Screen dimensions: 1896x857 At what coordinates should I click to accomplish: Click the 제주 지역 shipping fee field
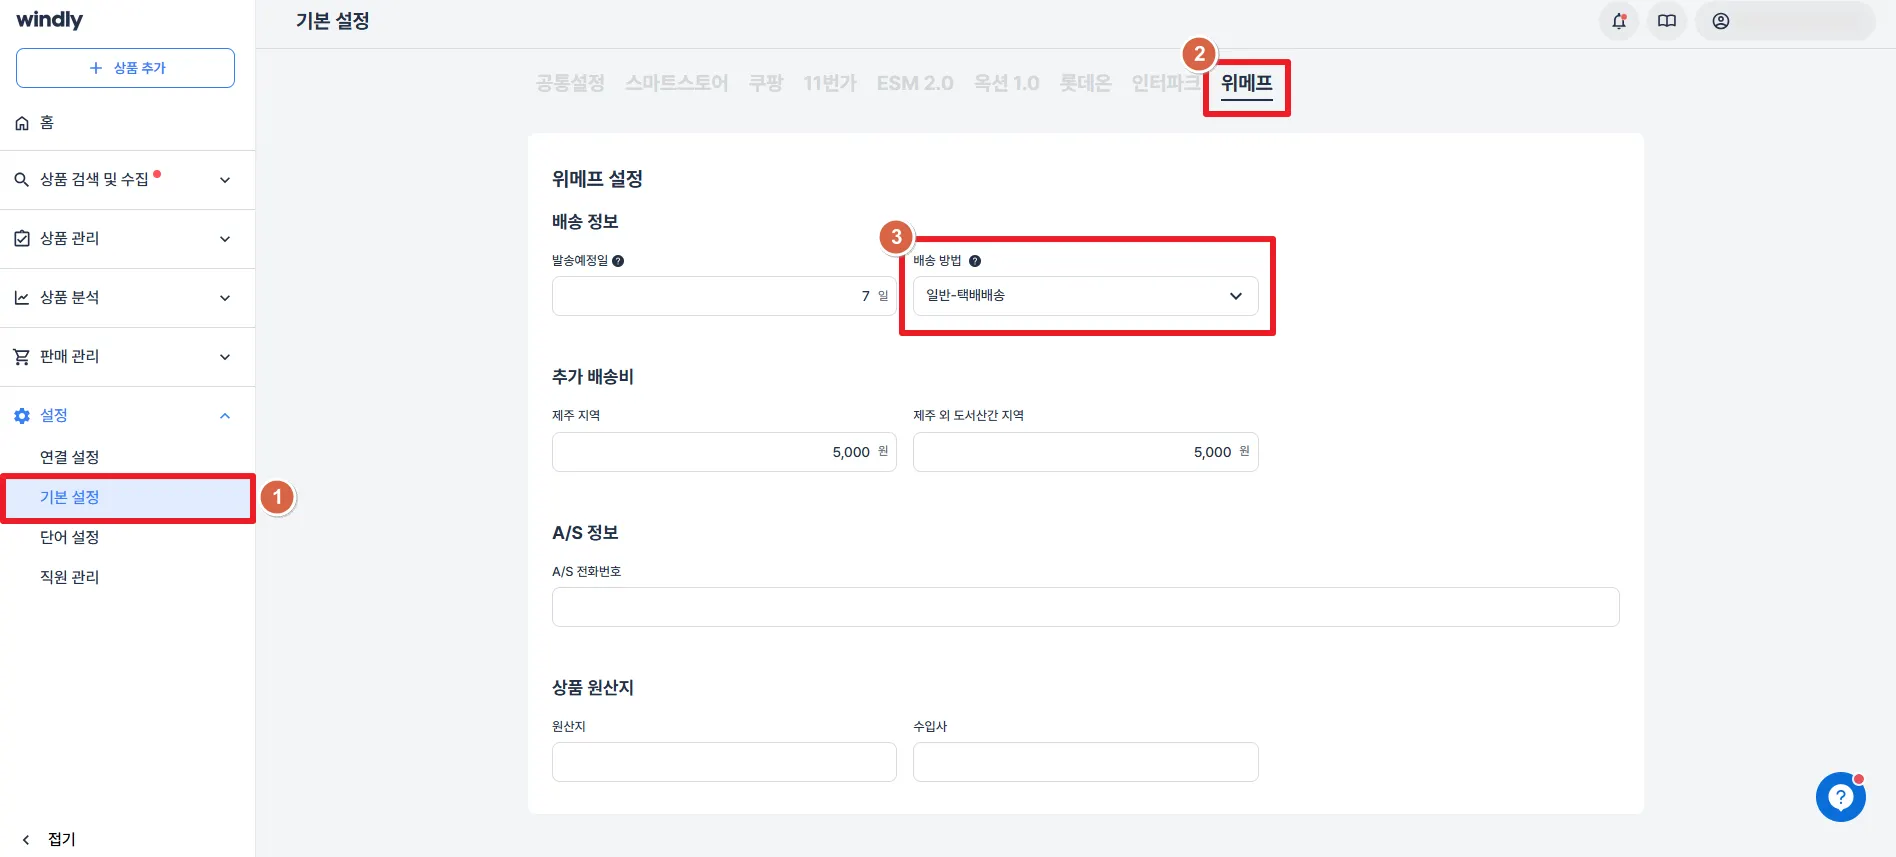(x=724, y=452)
